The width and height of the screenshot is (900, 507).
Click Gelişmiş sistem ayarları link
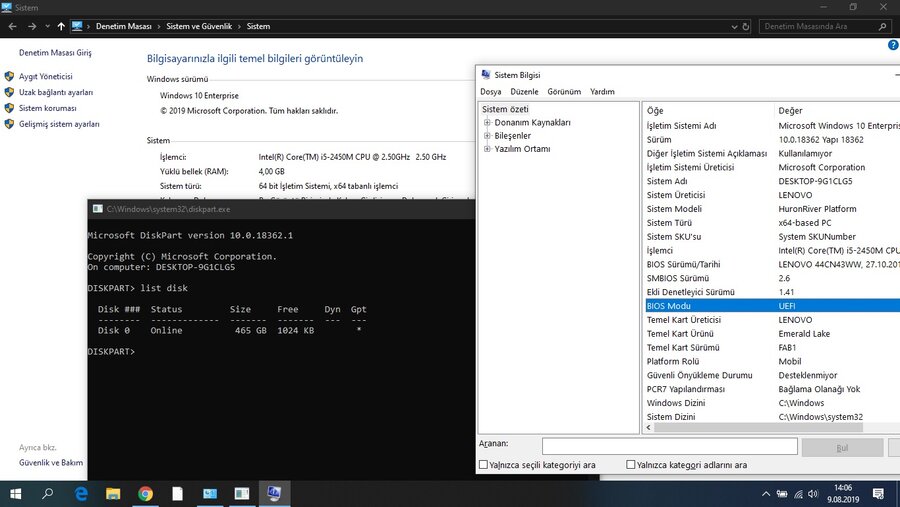point(59,124)
